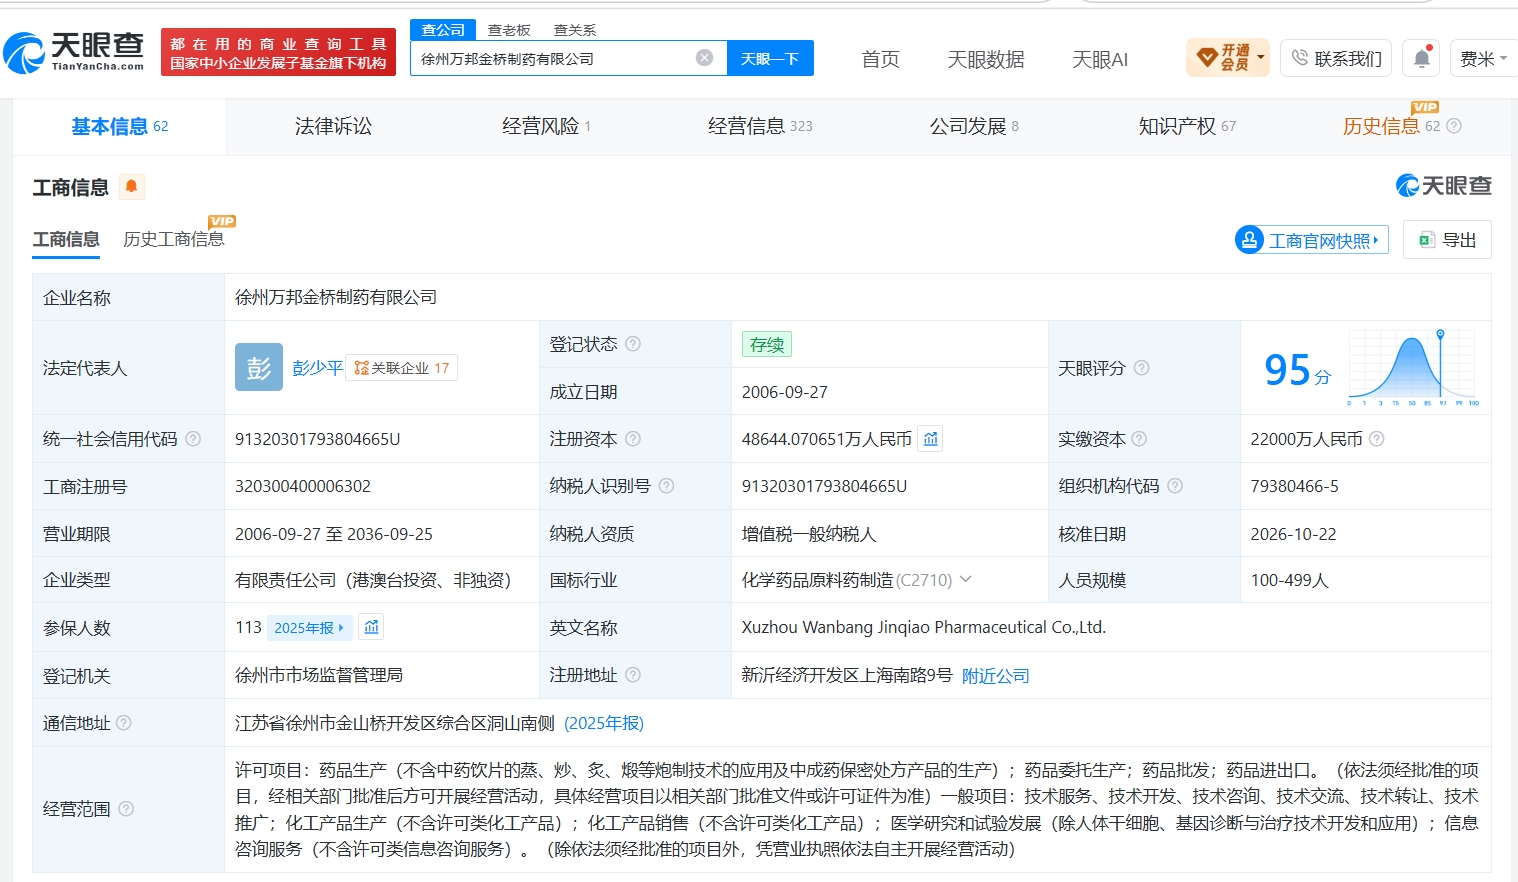Click the 彭 avatar thumbnail
This screenshot has width=1518, height=882.
tap(259, 367)
